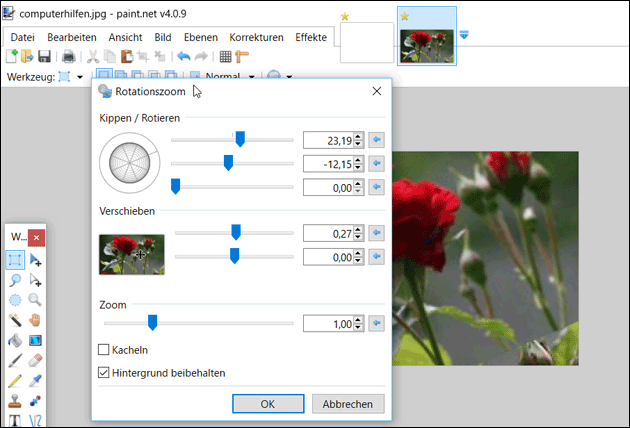Select the Clone Stamp tool
The image size is (630, 428).
[15, 402]
